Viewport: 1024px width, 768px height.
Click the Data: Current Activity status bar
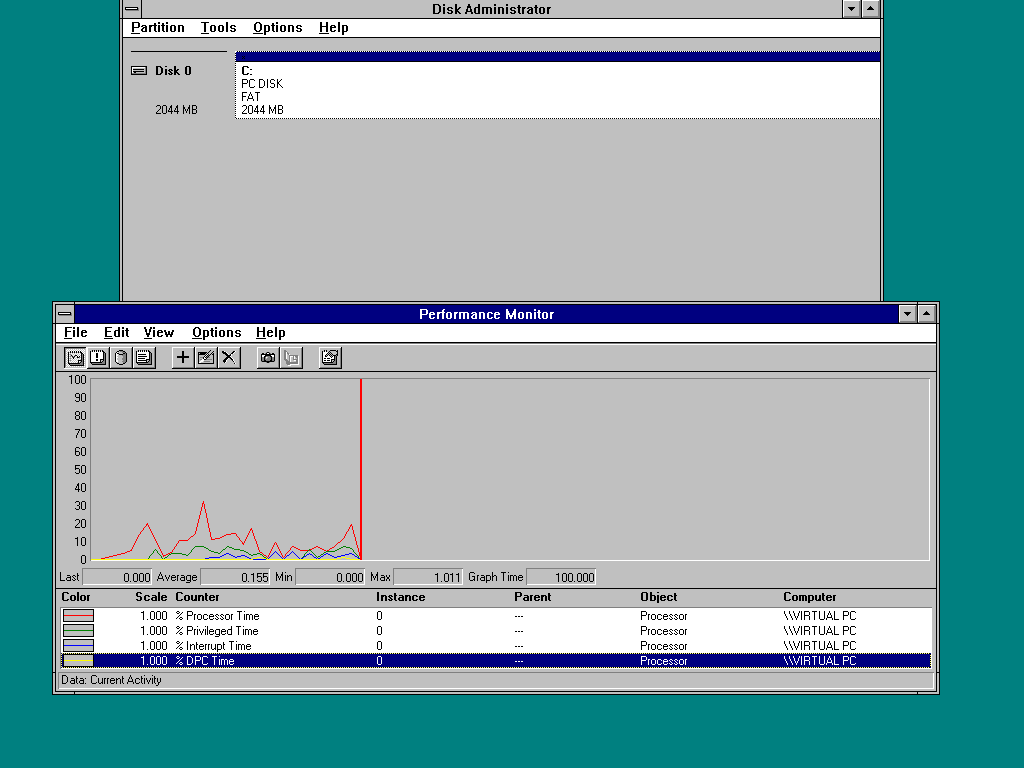click(496, 680)
